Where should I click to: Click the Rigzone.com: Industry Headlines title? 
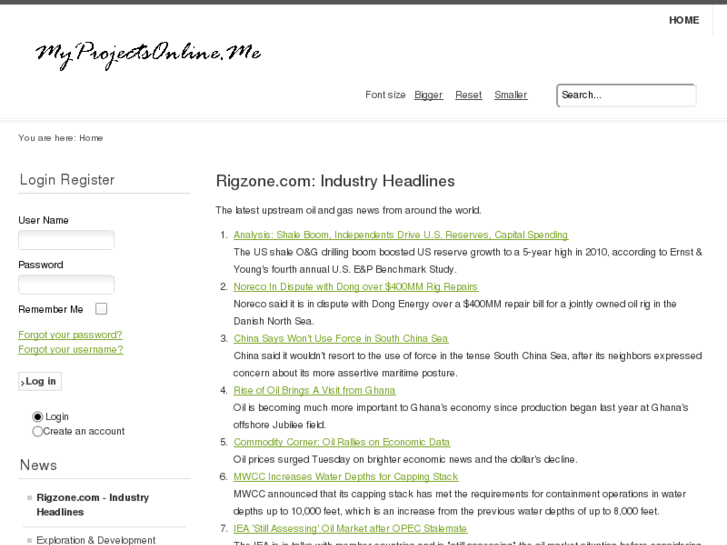point(335,181)
